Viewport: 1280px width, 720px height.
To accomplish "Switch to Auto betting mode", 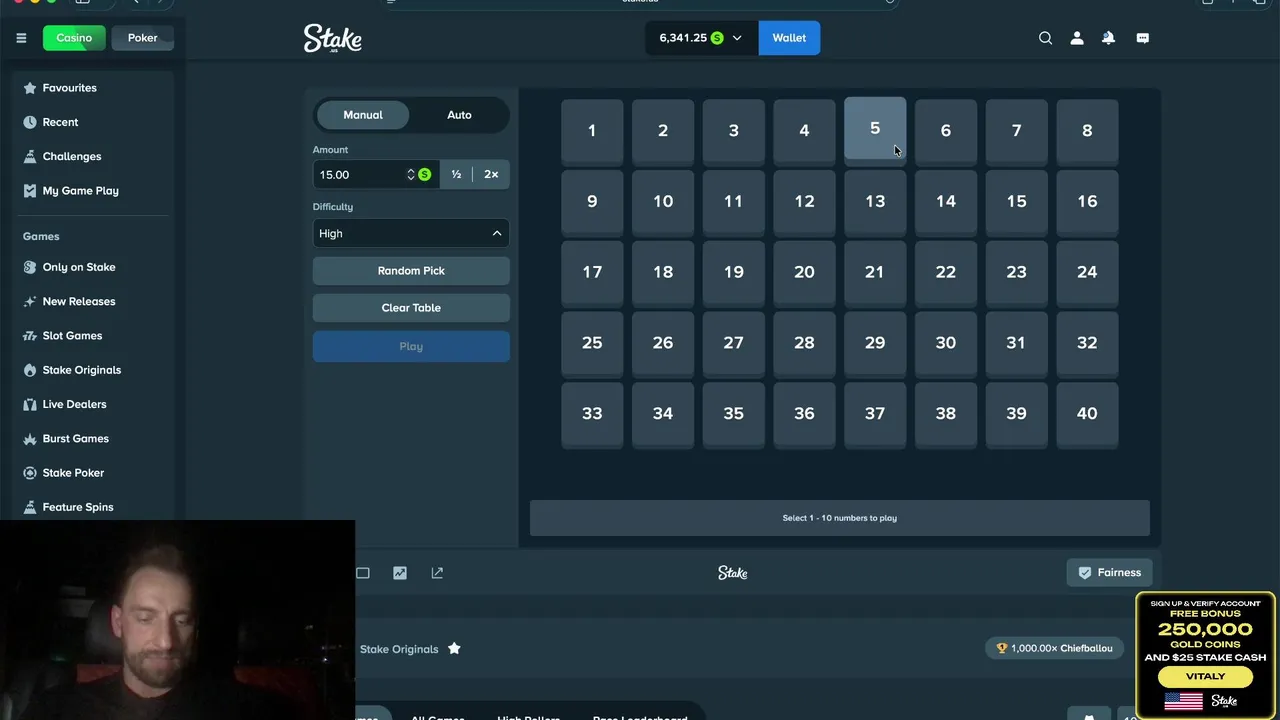I will point(459,115).
